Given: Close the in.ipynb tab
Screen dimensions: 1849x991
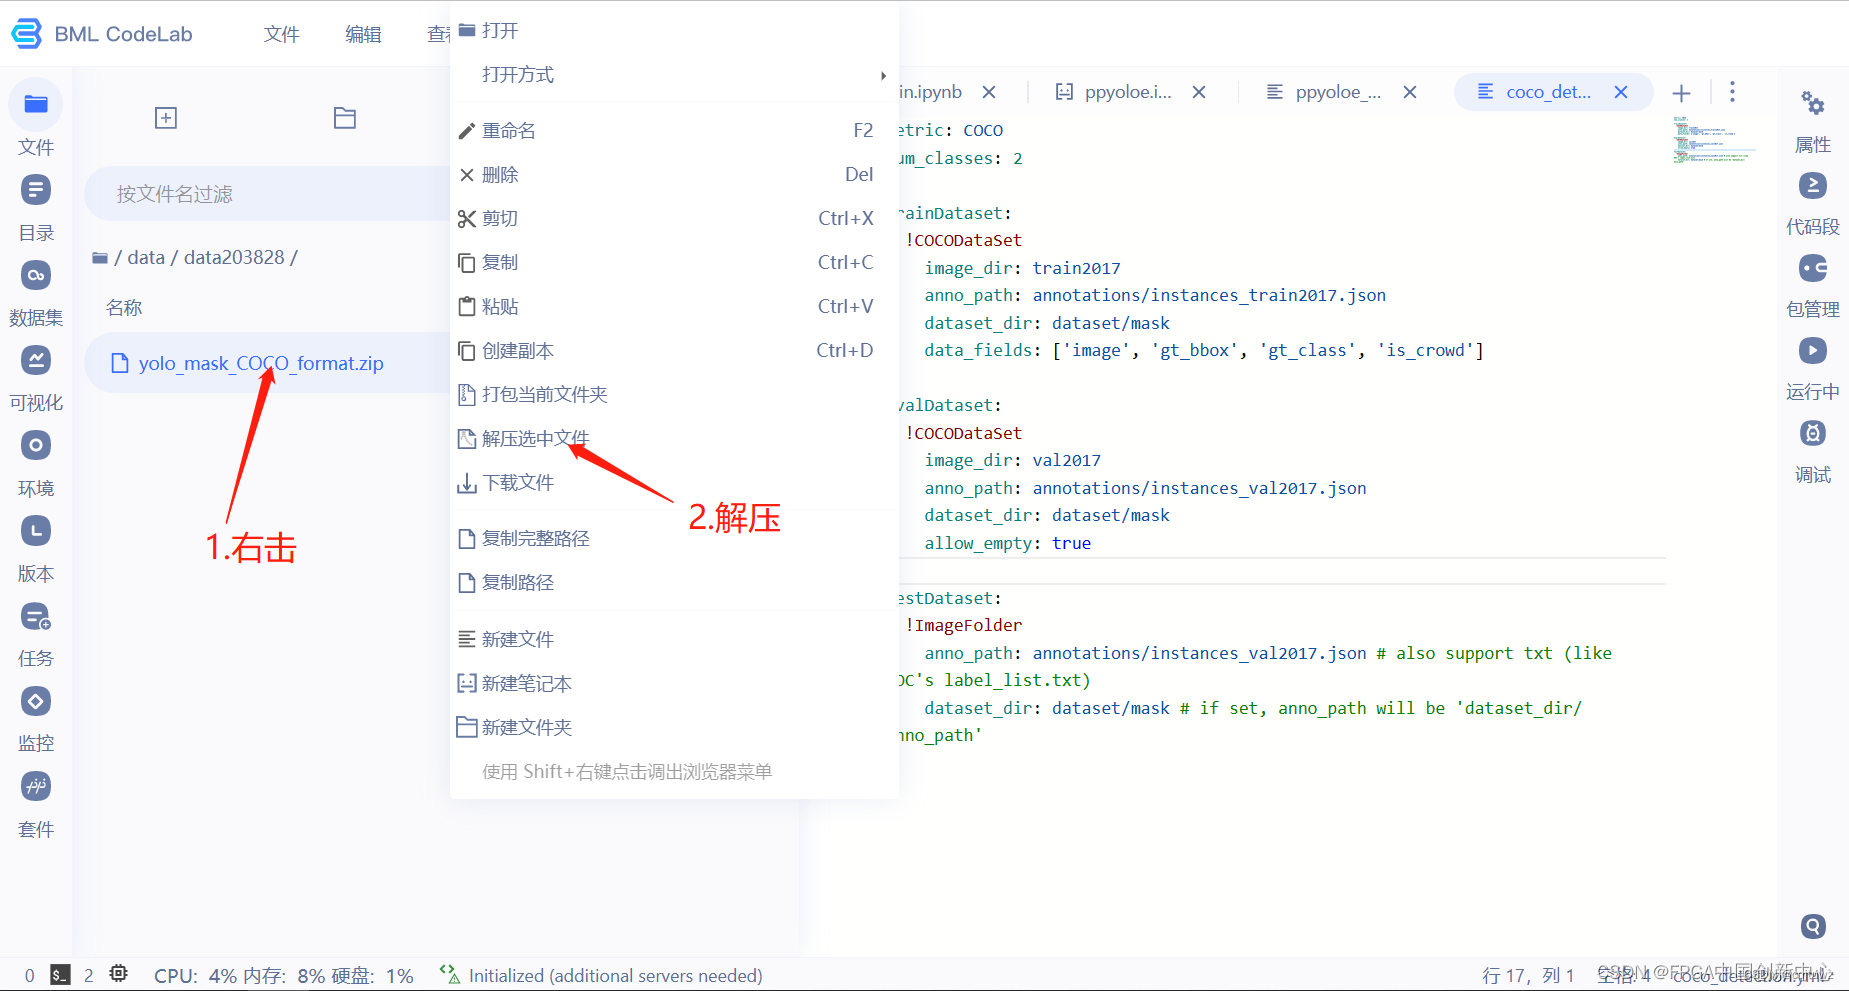Looking at the screenshot, I should pyautogui.click(x=989, y=92).
